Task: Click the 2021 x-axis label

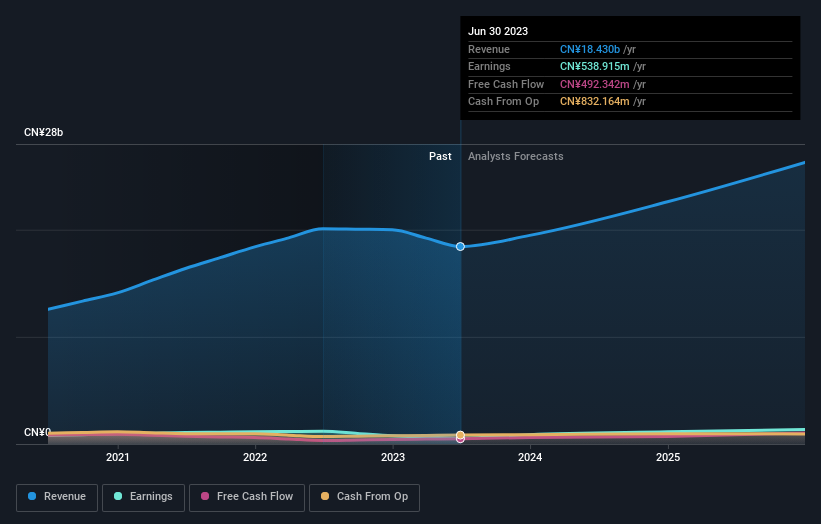Action: click(x=118, y=457)
